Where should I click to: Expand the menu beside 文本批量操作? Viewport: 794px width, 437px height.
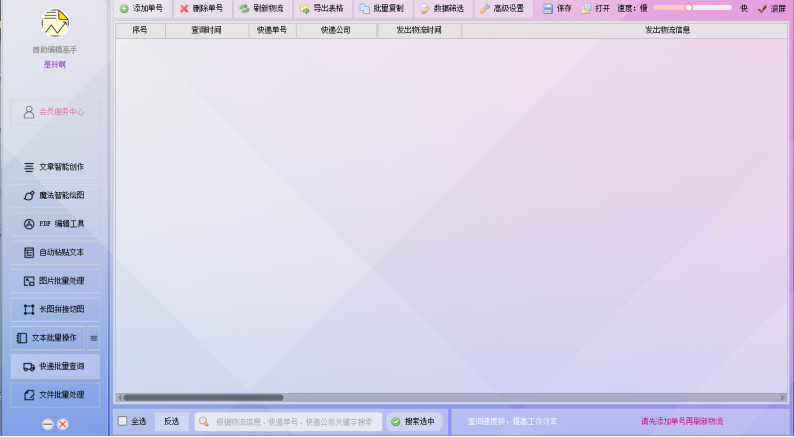94,338
